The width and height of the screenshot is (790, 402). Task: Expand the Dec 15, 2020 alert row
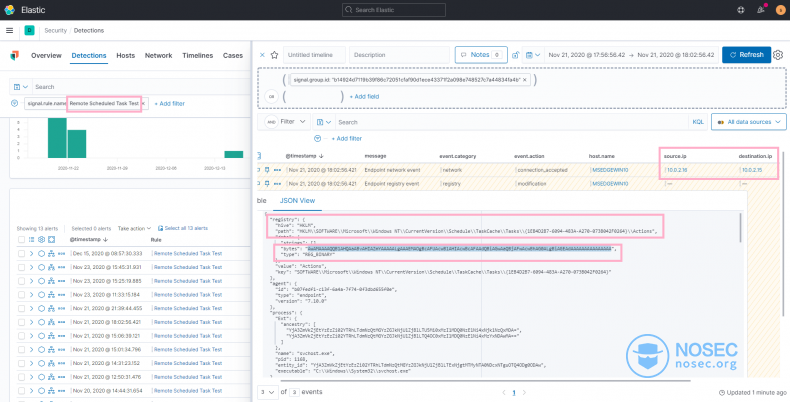pyautogui.click(x=31, y=253)
